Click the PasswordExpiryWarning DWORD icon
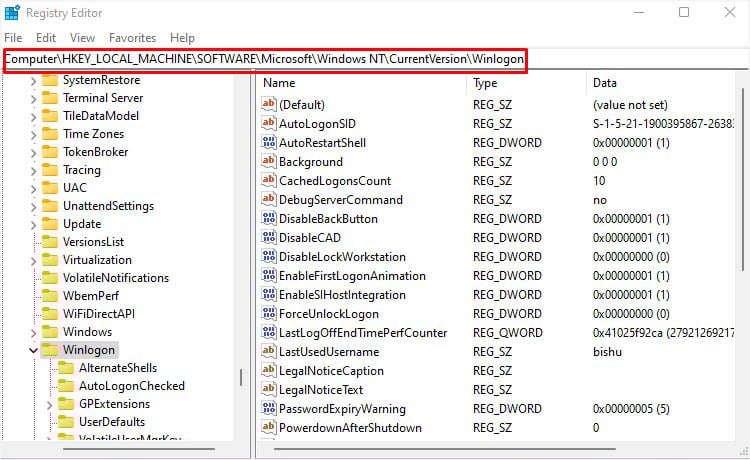Image resolution: width=750 pixels, height=460 pixels. [x=269, y=408]
